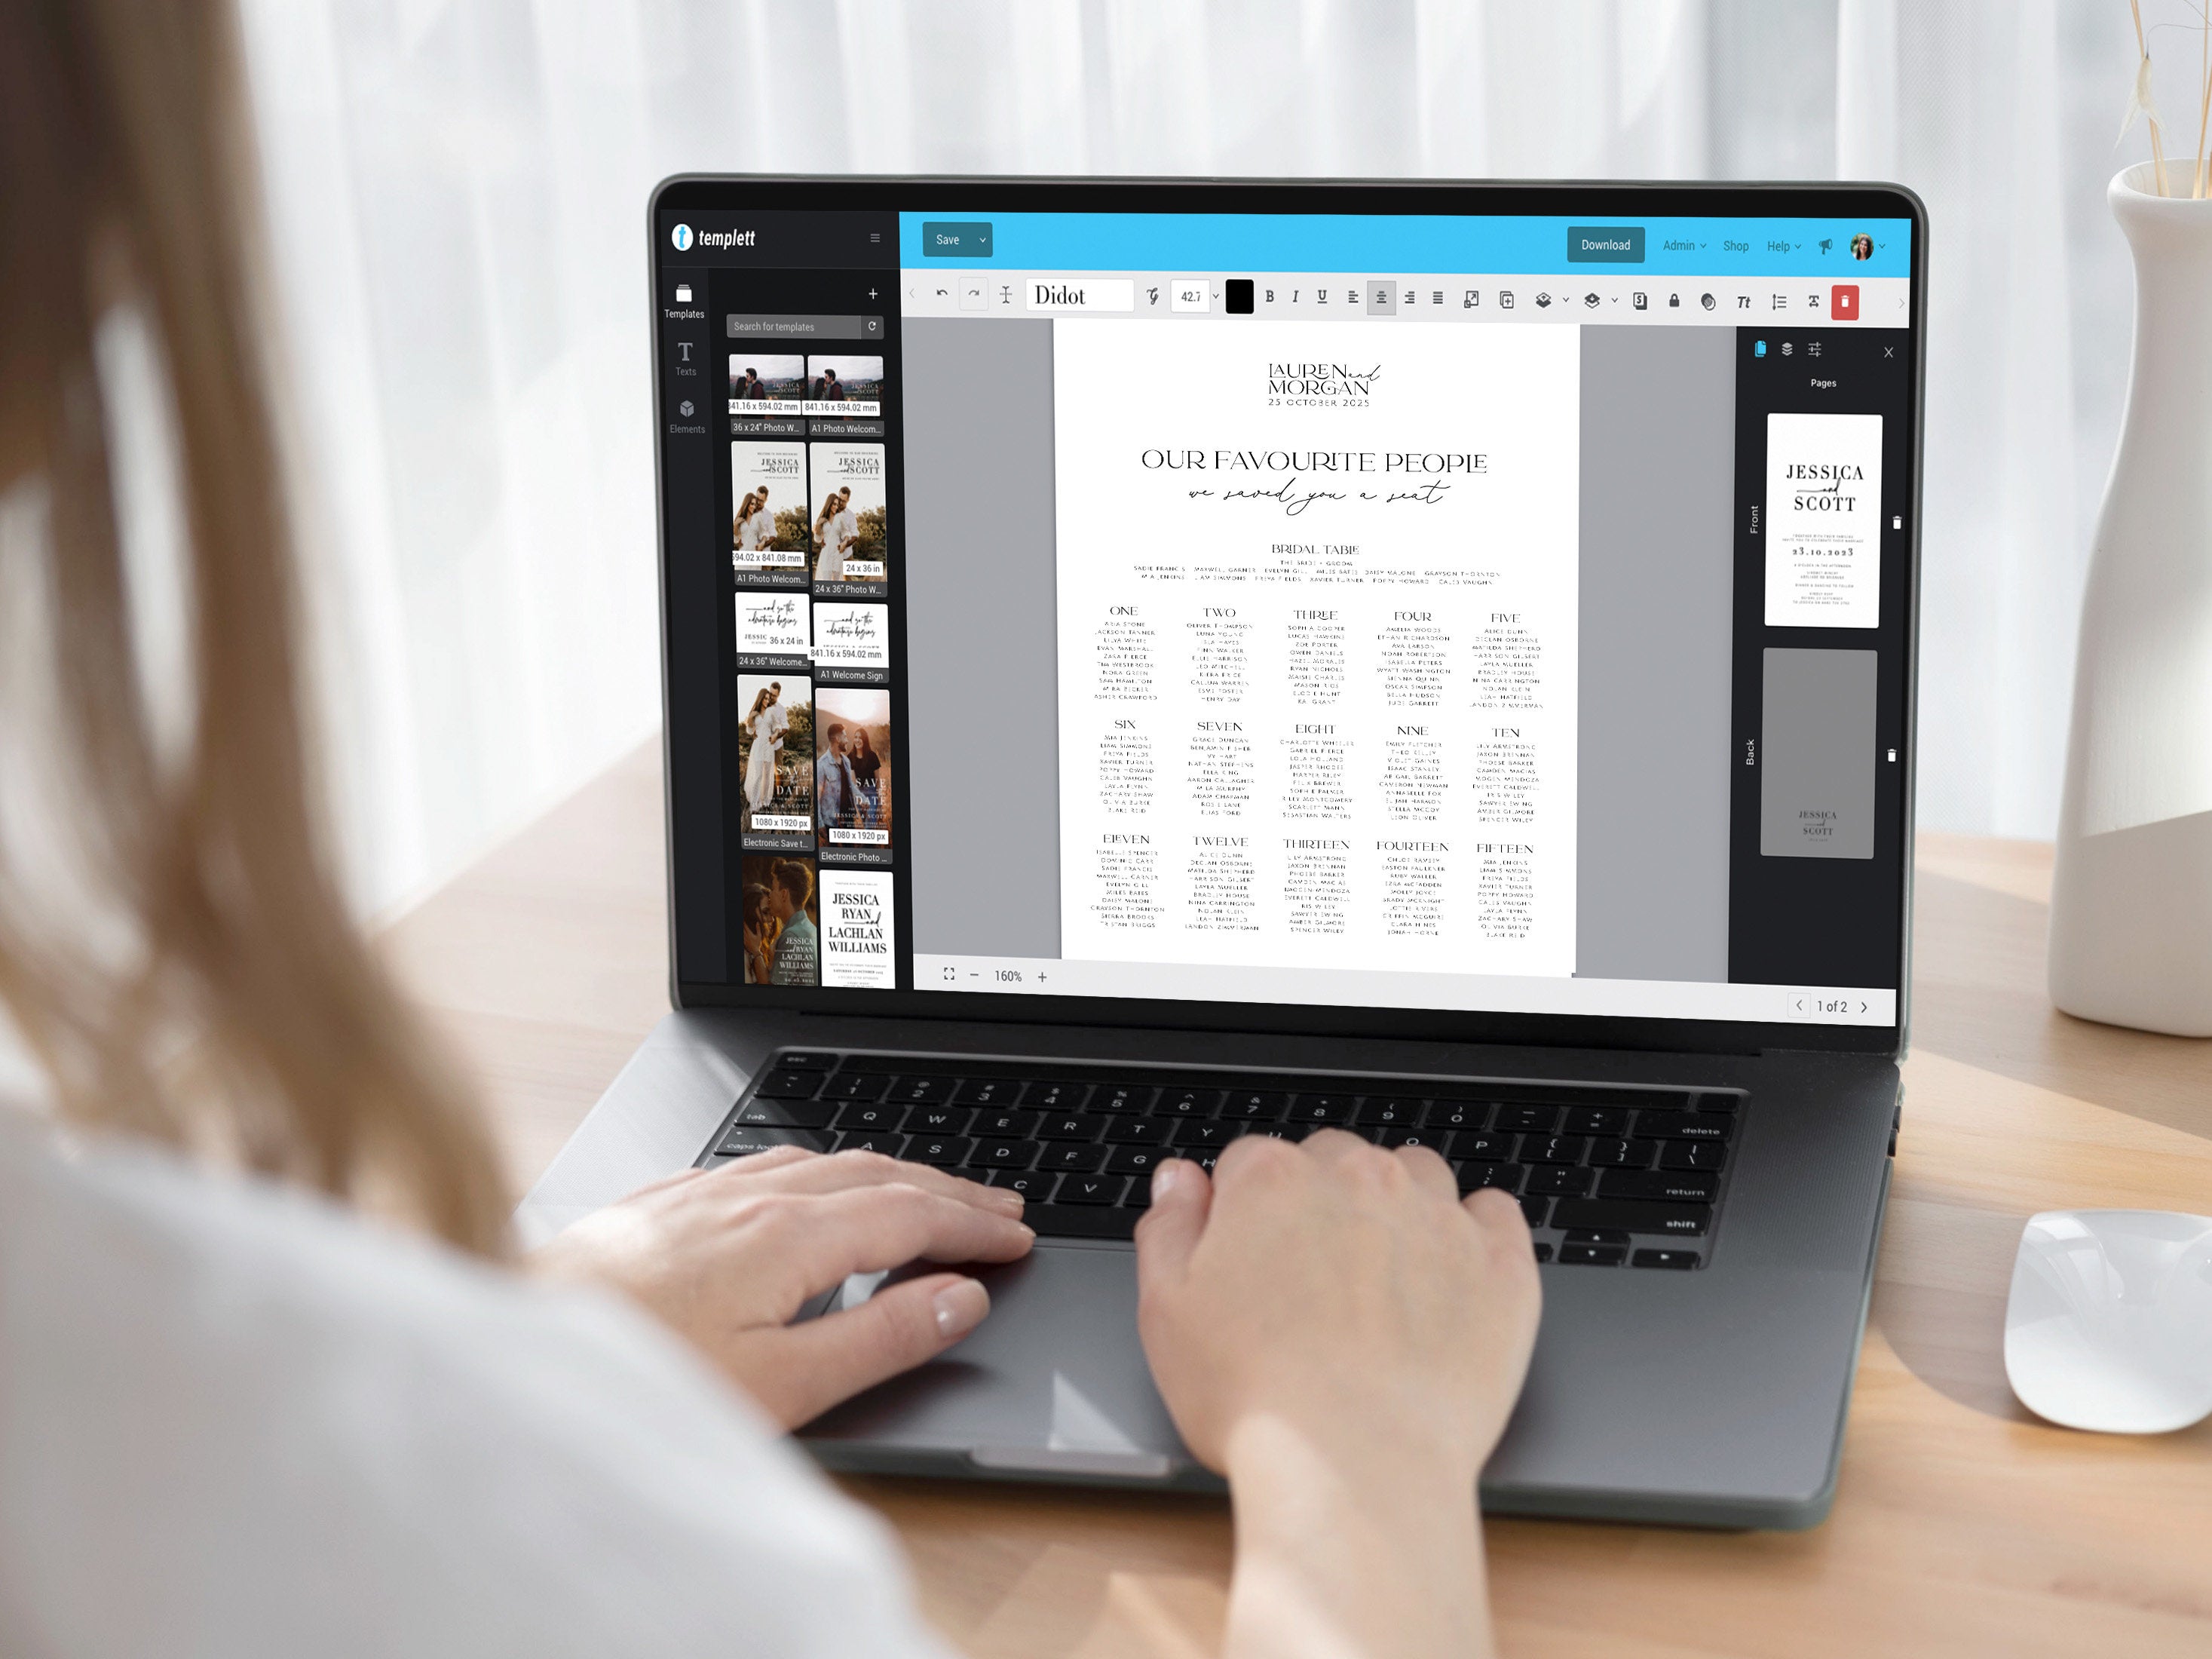Click the text alignment center icon
The width and height of the screenshot is (2212, 1659).
coord(1380,298)
